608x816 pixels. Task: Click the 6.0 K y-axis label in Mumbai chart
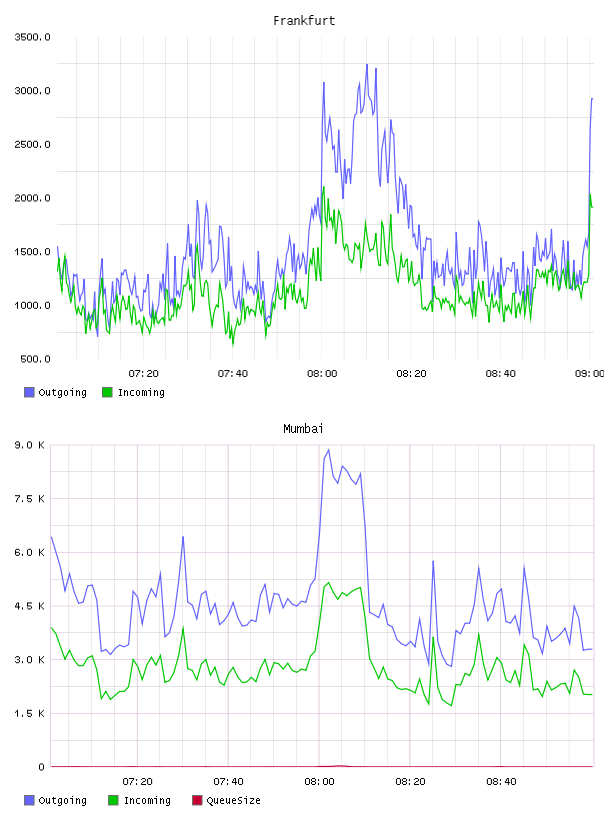[29, 552]
